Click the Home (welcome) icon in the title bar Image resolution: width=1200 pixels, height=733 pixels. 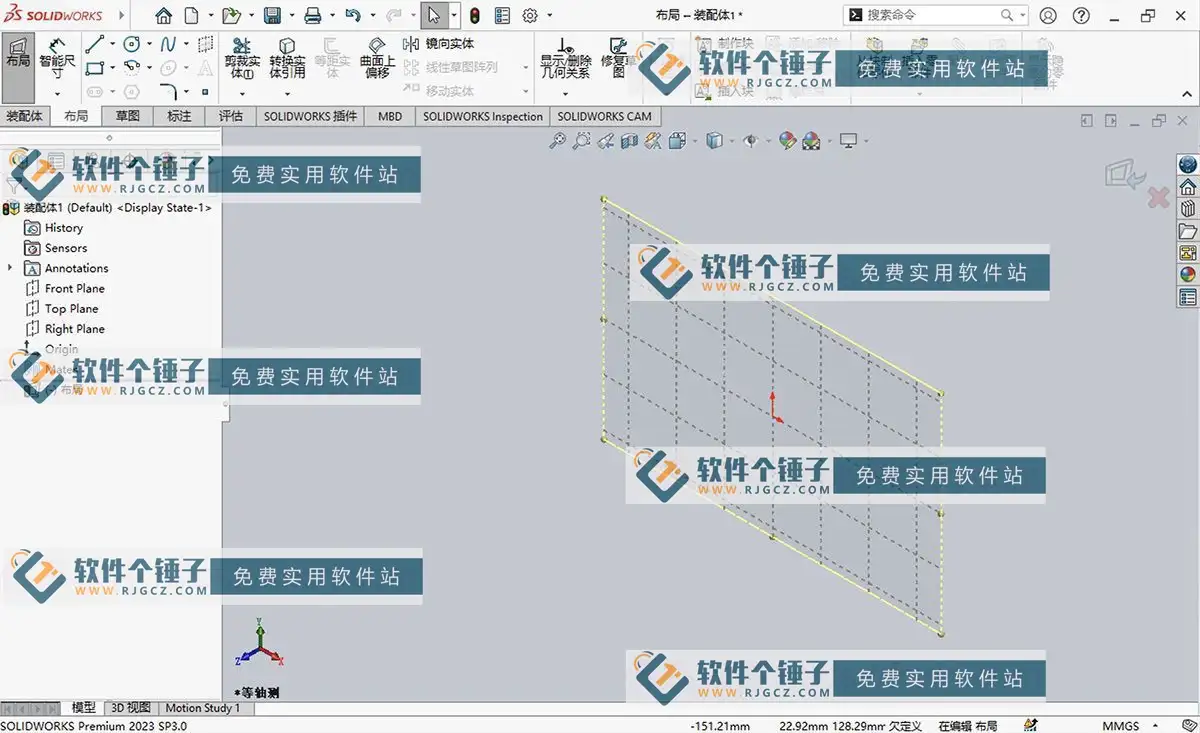tap(164, 16)
